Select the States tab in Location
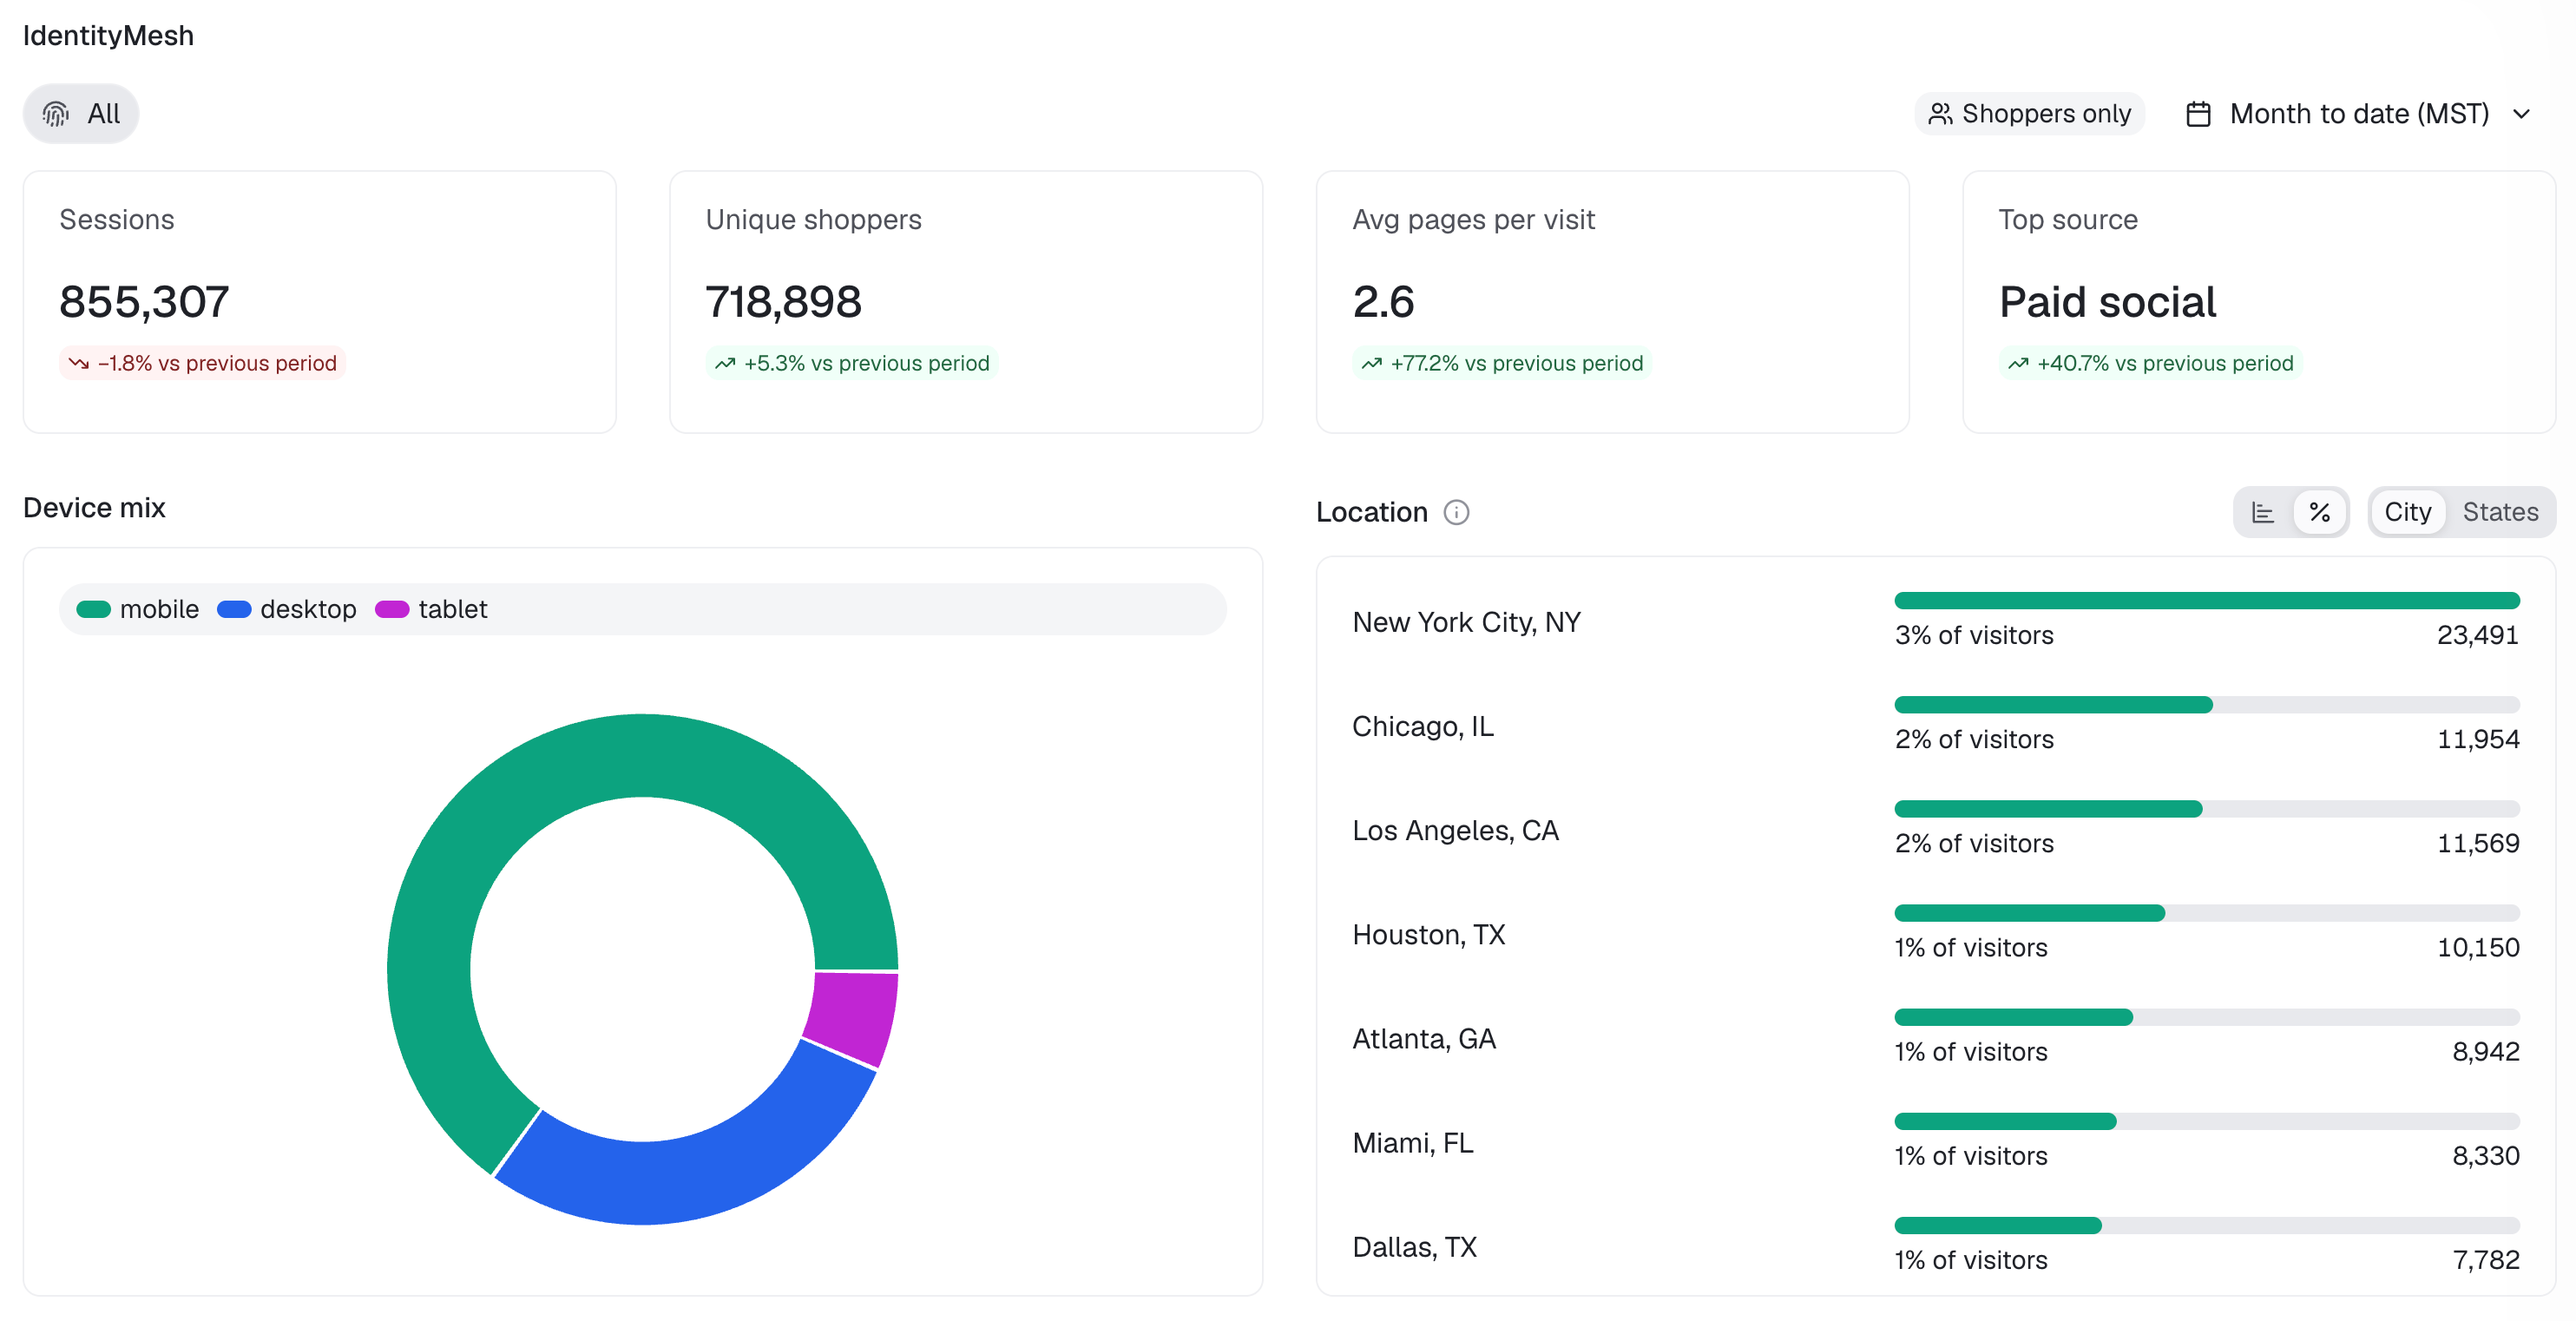The image size is (2576, 1321). pyautogui.click(x=2499, y=512)
